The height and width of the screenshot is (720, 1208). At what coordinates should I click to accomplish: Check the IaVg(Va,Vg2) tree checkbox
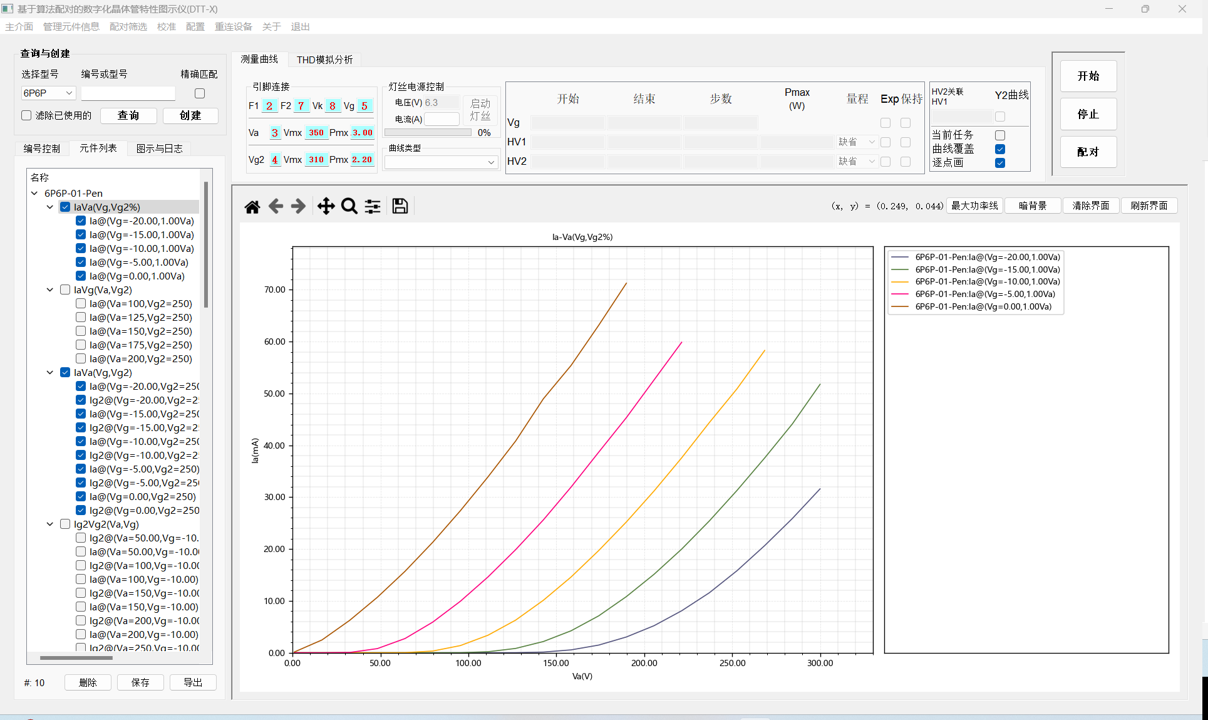click(x=65, y=290)
